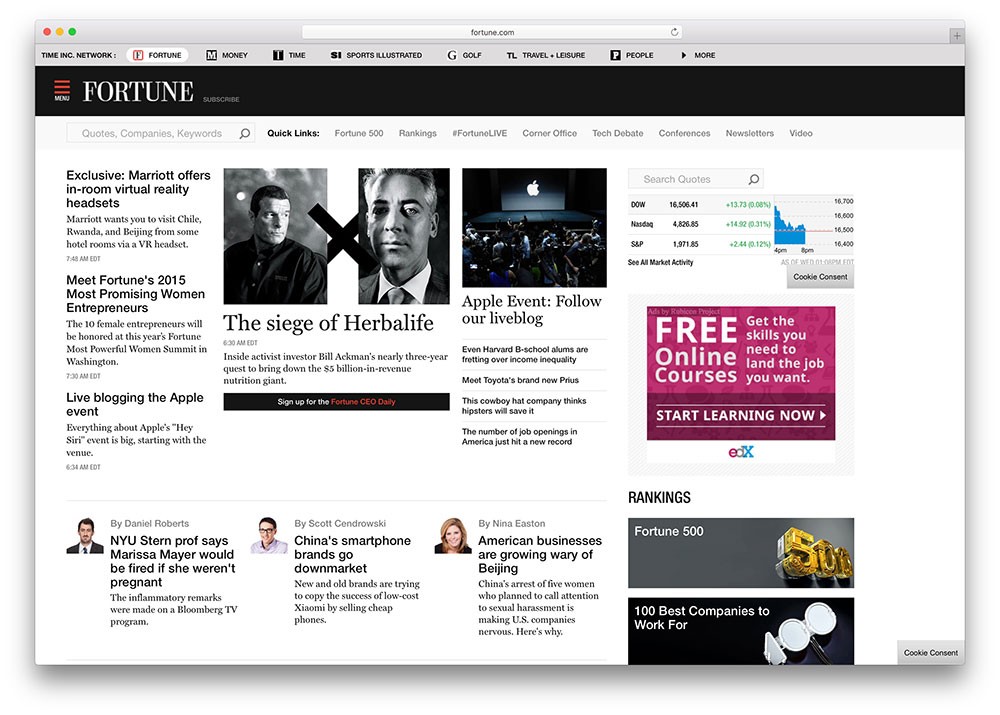Click Daniel Roberts author photo
Image resolution: width=1000 pixels, height=715 pixels.
85,536
